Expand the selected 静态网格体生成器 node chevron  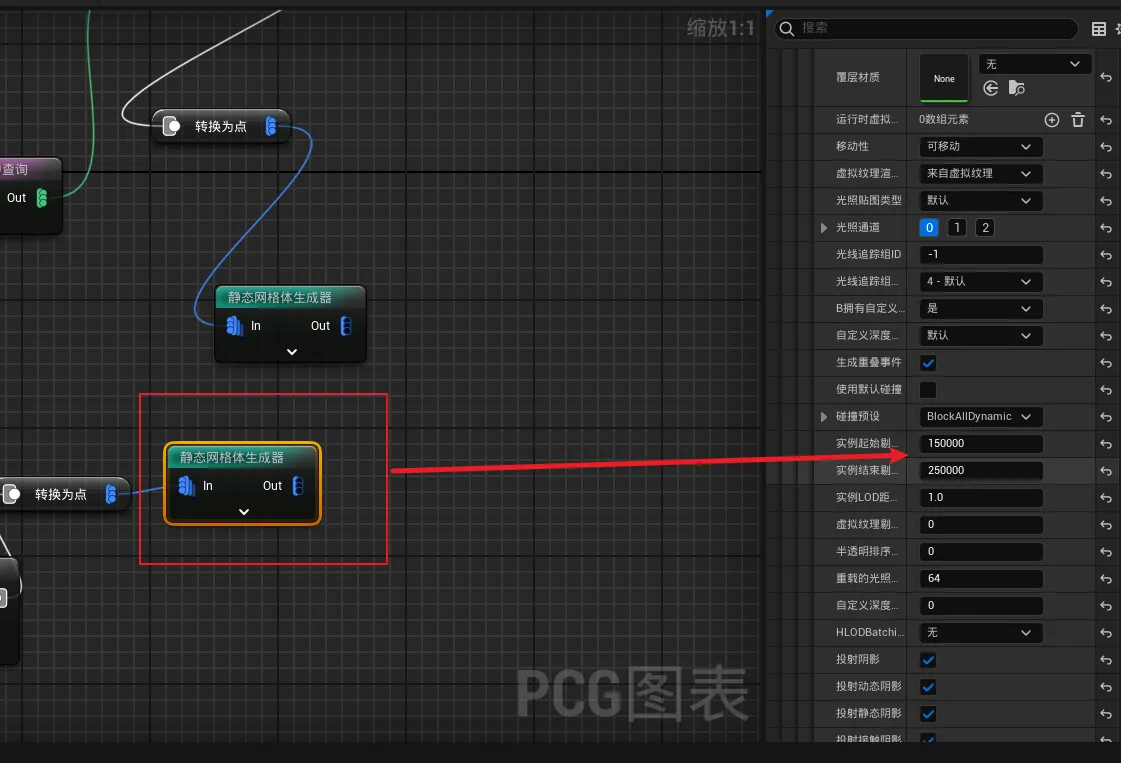(x=243, y=511)
